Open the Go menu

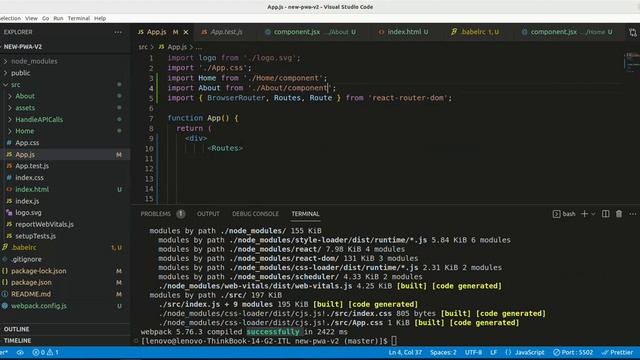[x=45, y=18]
